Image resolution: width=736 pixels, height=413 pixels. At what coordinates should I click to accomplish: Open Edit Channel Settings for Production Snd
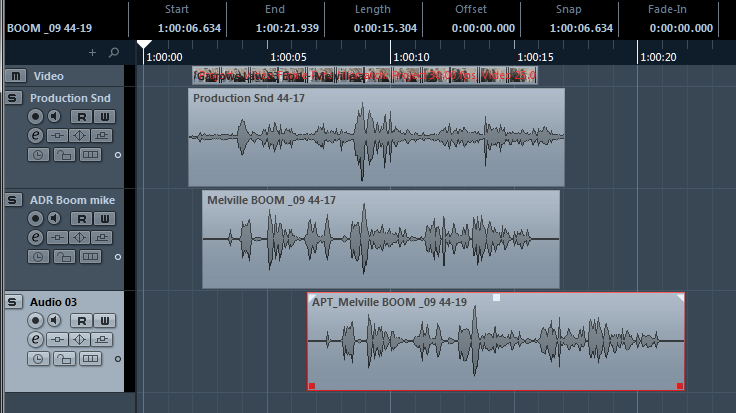coord(36,135)
